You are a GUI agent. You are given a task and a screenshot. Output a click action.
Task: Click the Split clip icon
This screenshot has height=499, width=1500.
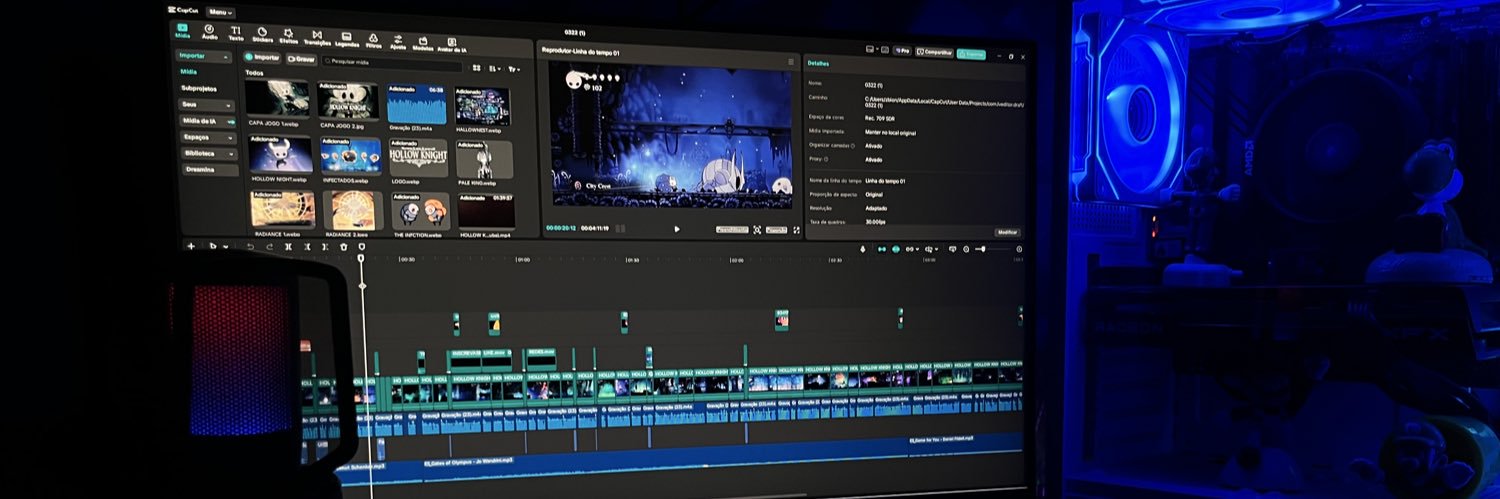tap(289, 246)
